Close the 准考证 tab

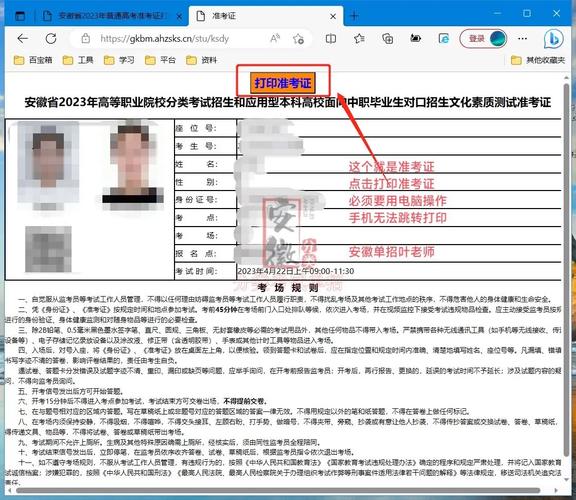click(333, 16)
